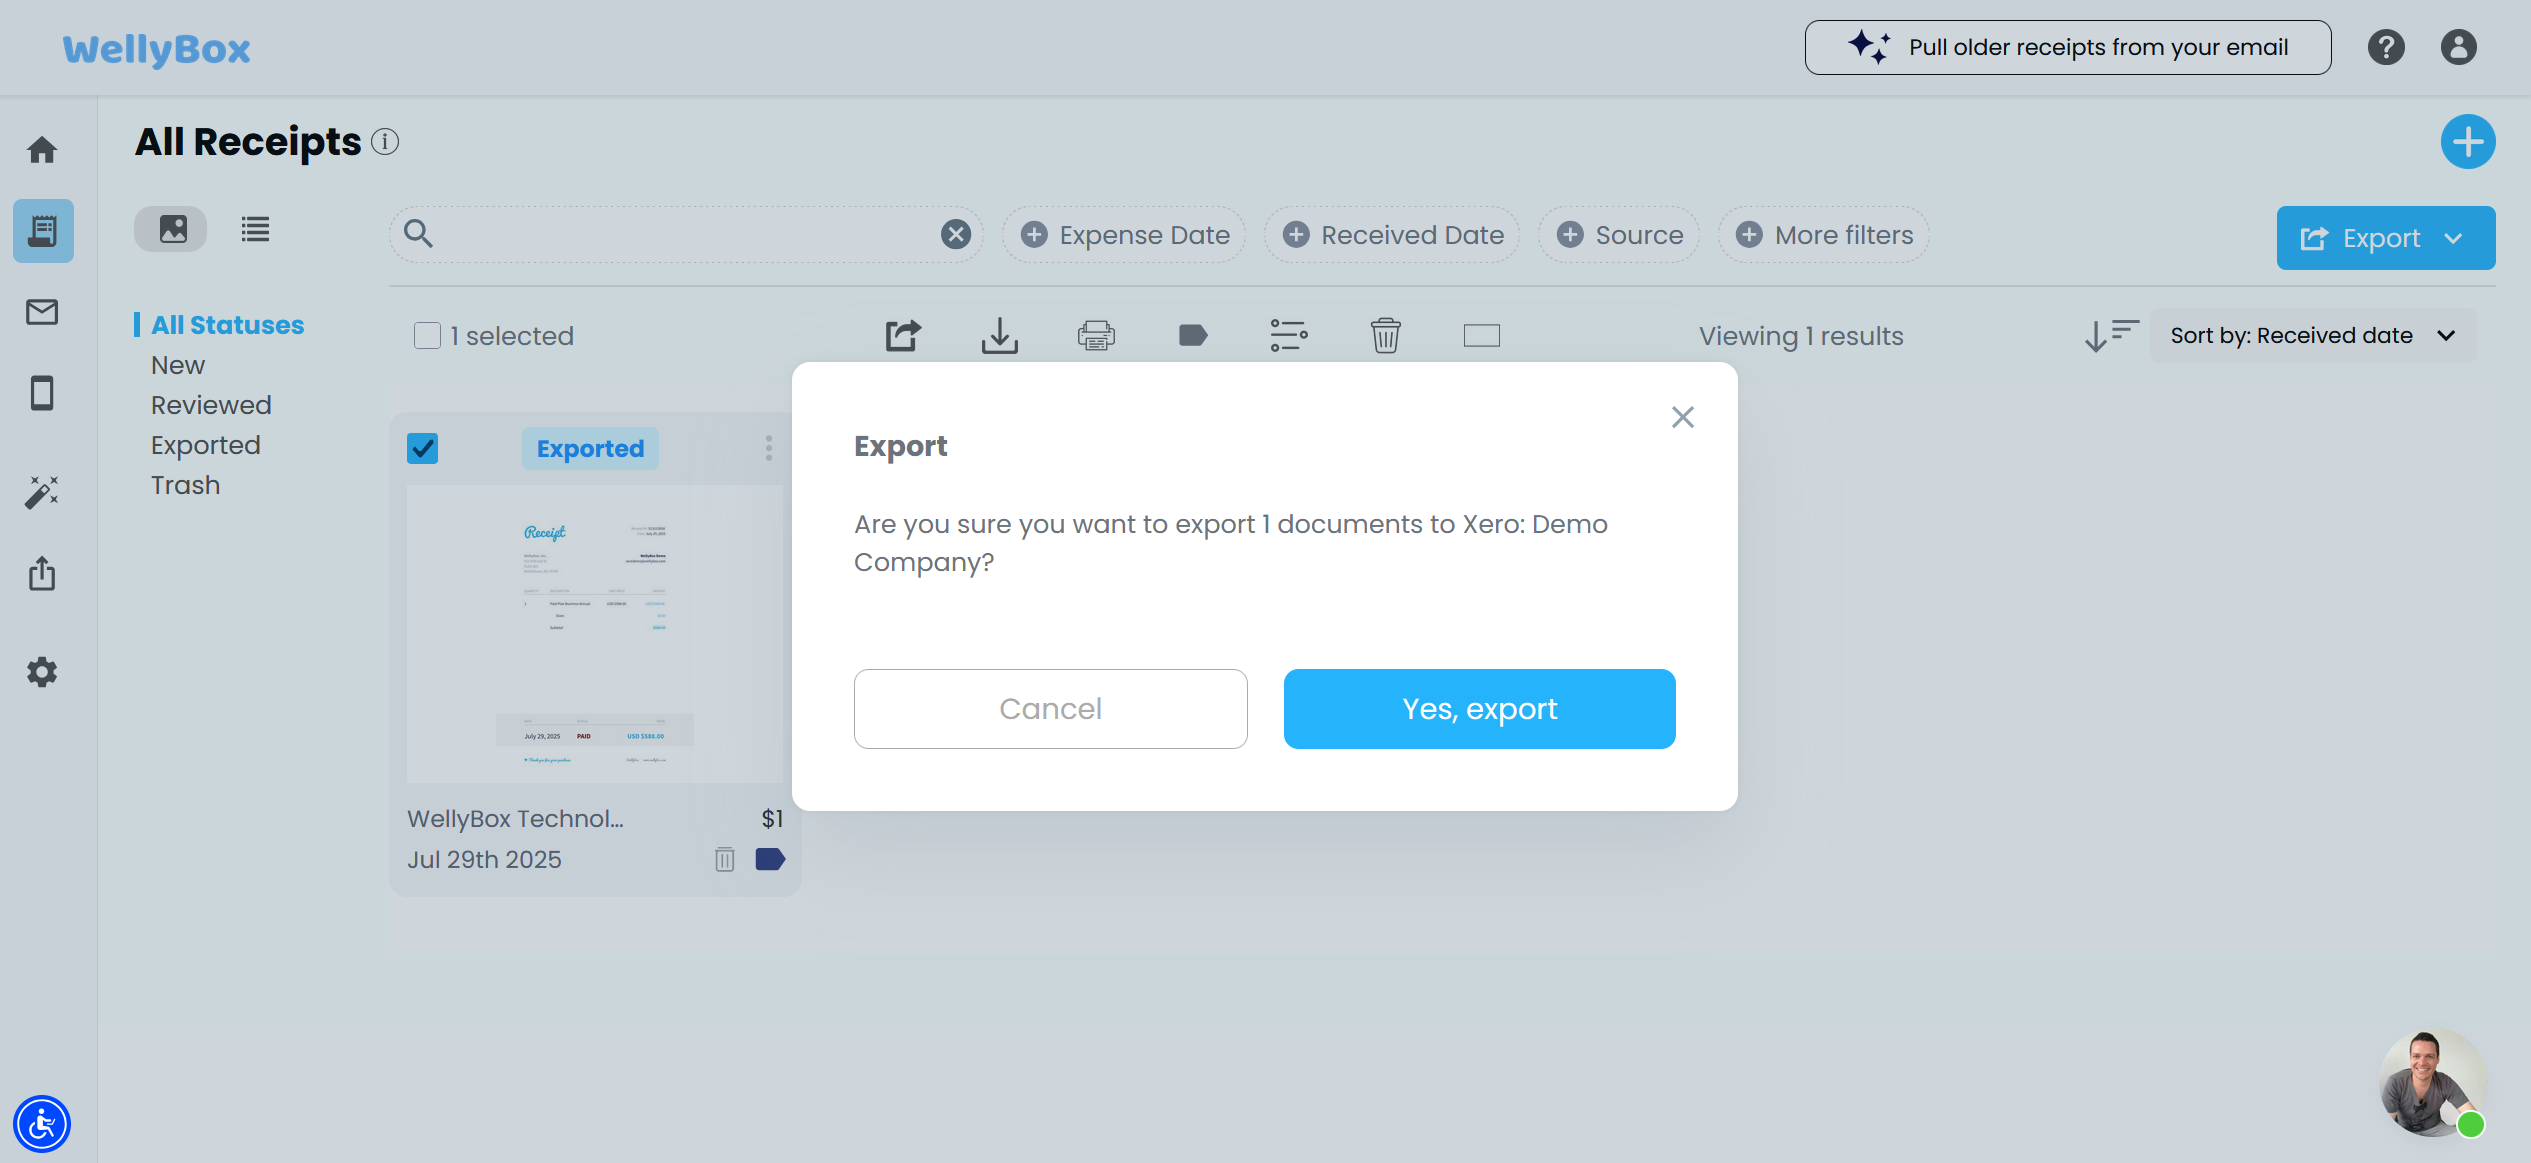Screen dimensions: 2531x1163
Task: Select All Statuses filter
Action: pos(228,325)
